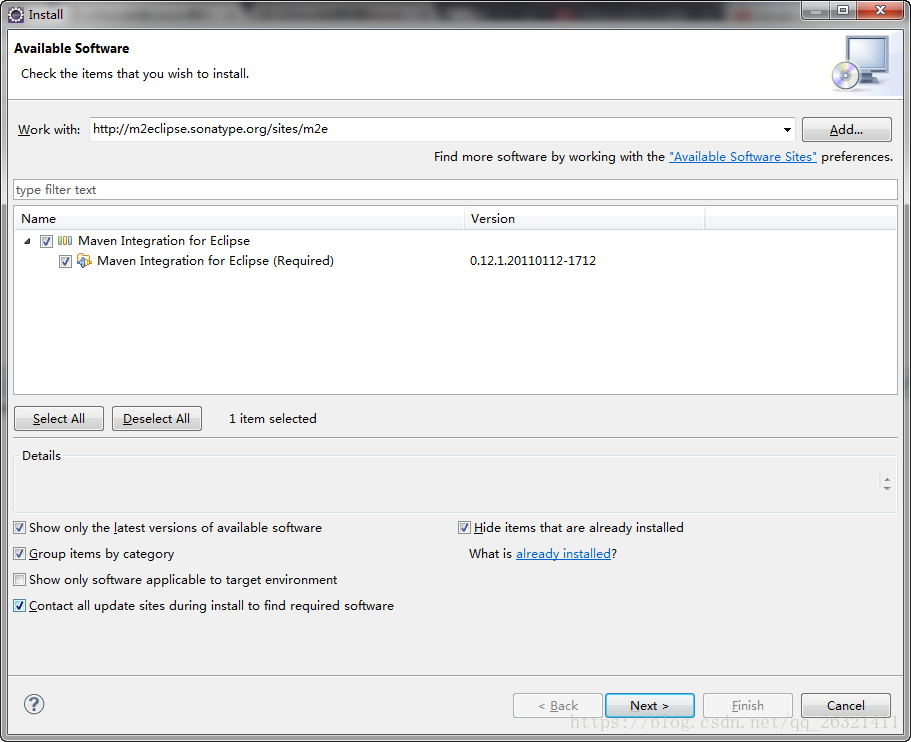Screen dimensions: 911x742
Task: Collapse the Maven Integration for Eclipse tree node
Action: (x=27, y=241)
